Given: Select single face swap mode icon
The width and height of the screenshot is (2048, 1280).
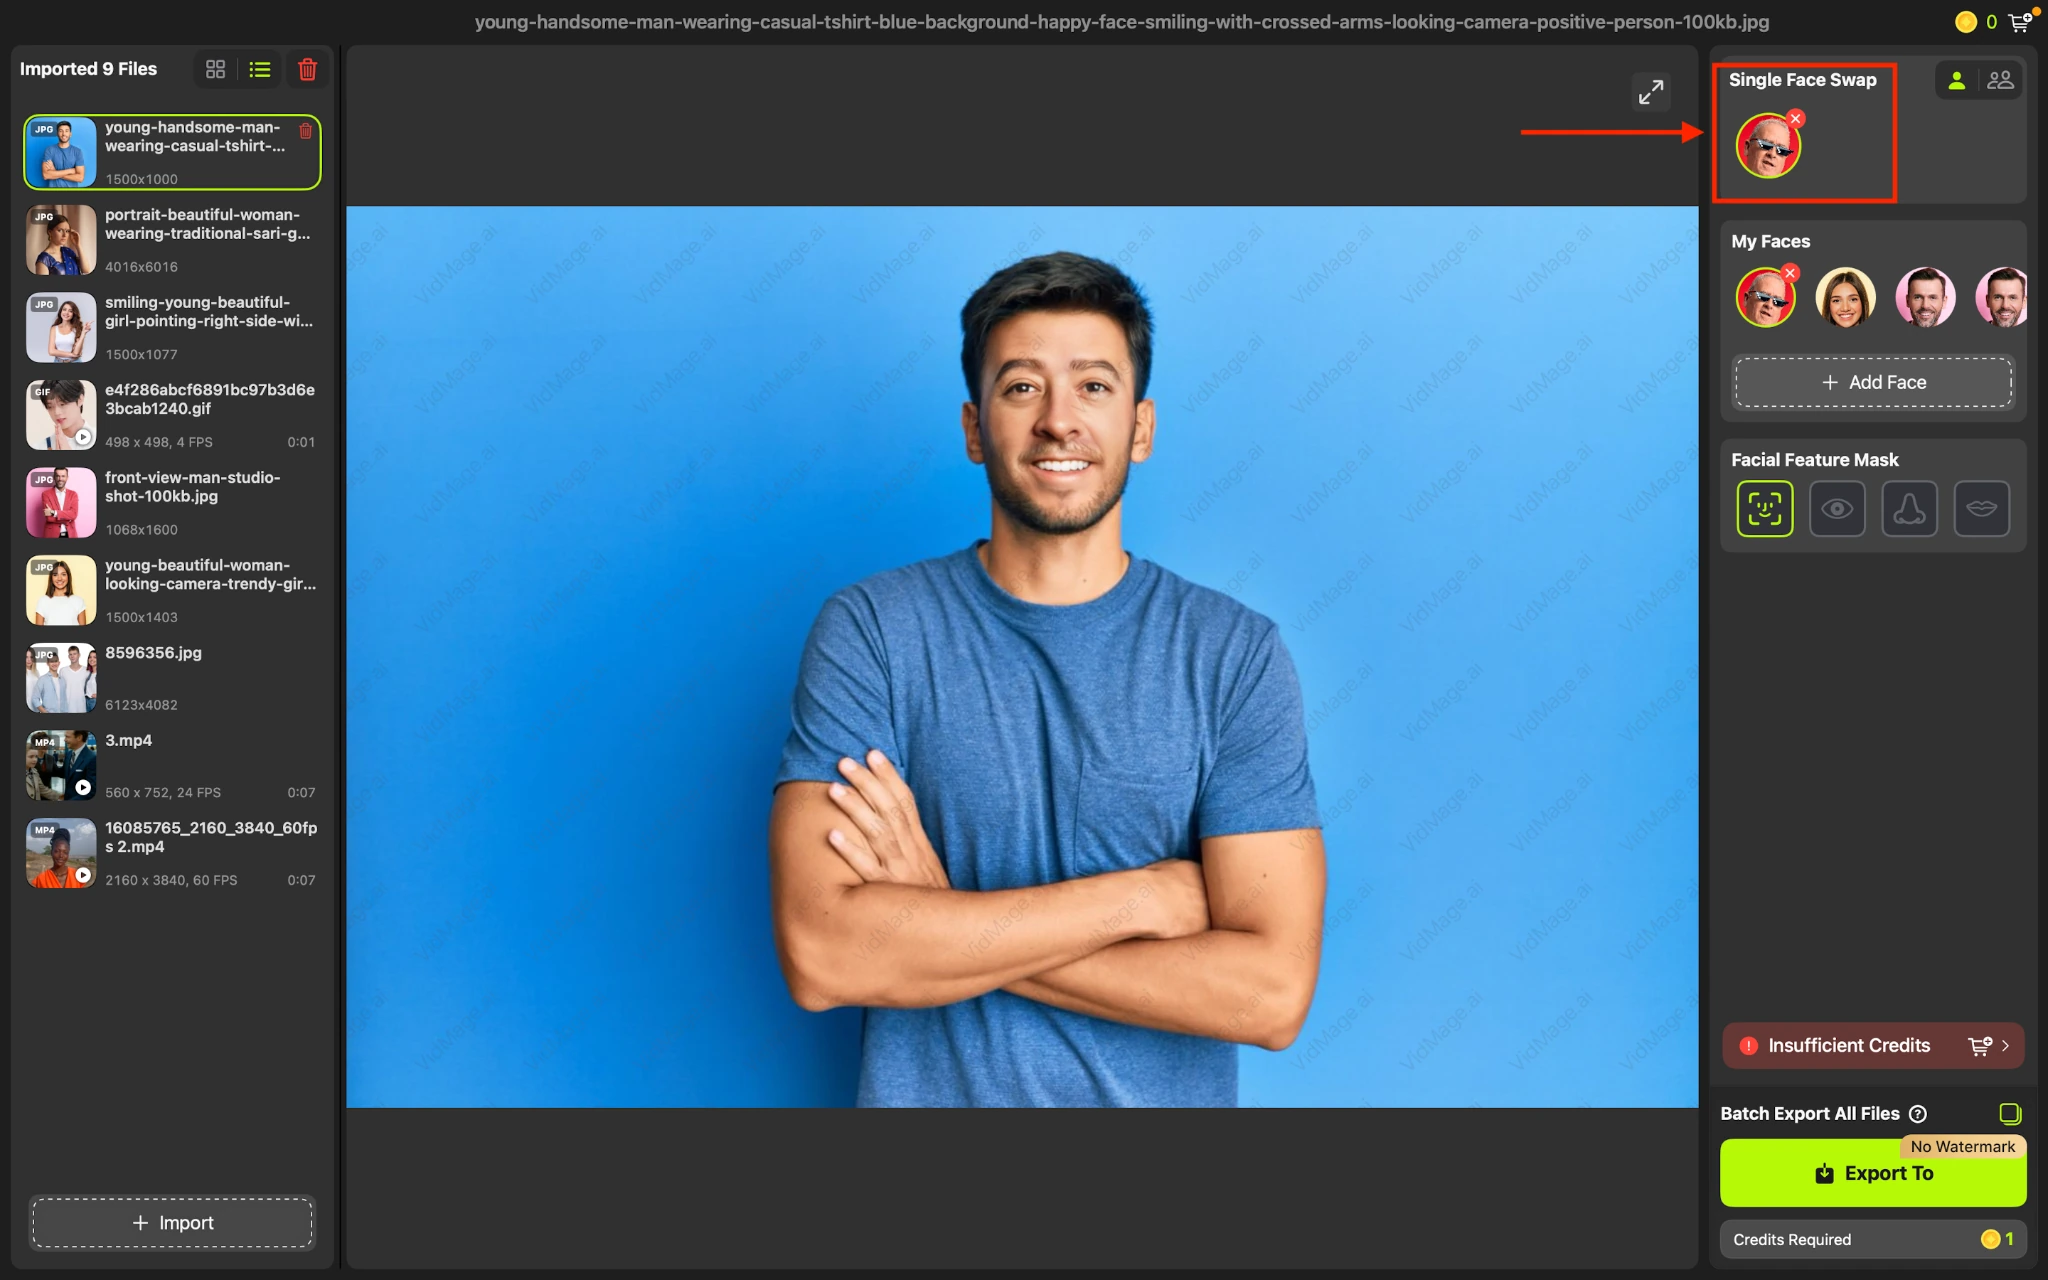Looking at the screenshot, I should [x=1957, y=81].
